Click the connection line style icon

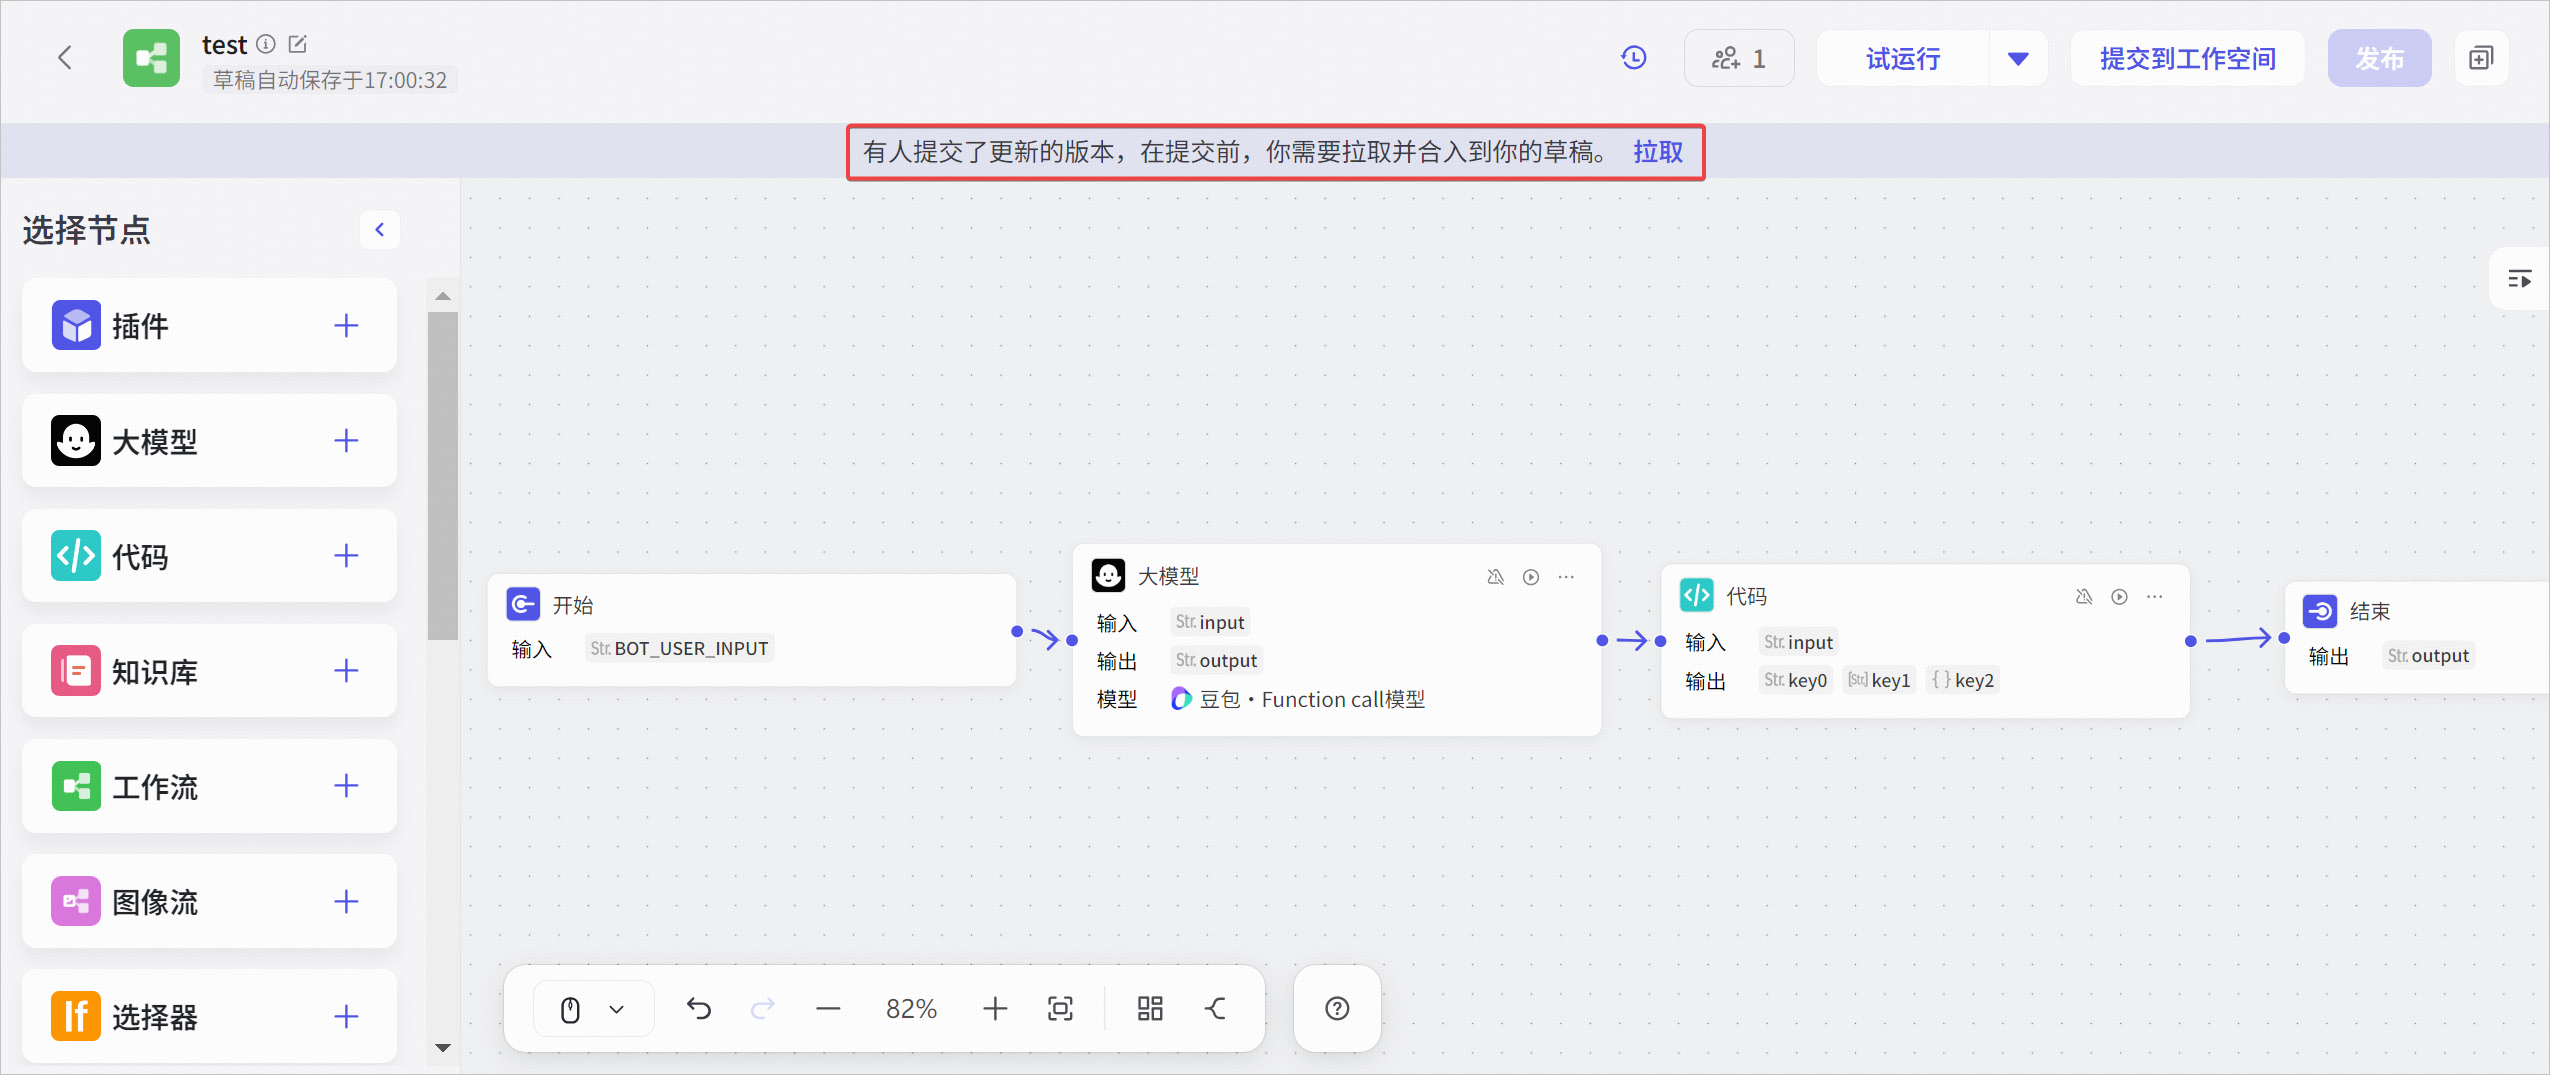pos(1216,1009)
